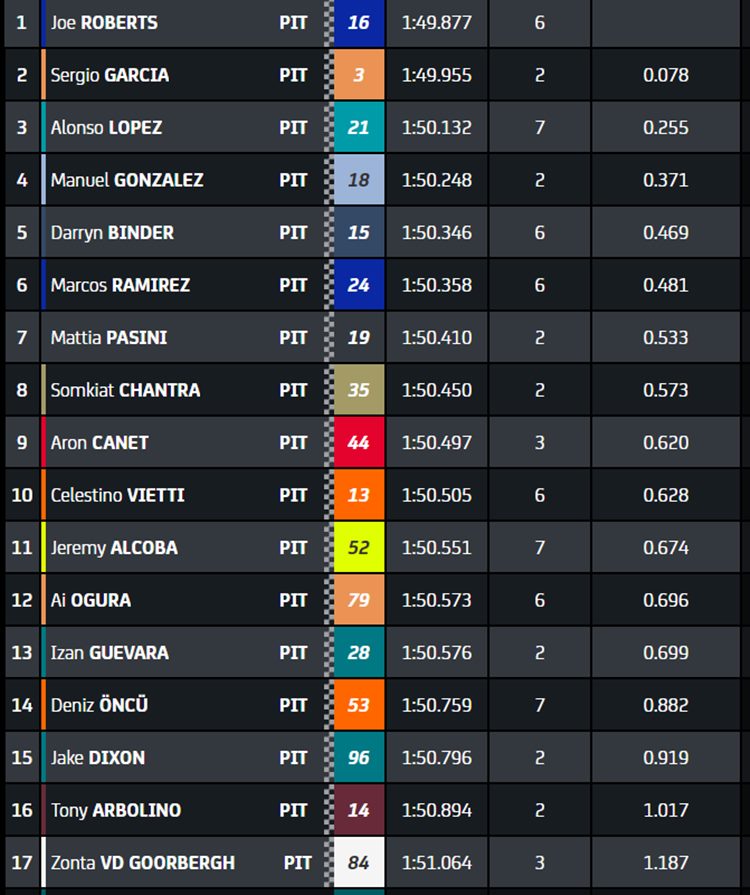Click Manuel GONZALEZ's light blue 18 badge
This screenshot has width=750, height=895.
359,180
